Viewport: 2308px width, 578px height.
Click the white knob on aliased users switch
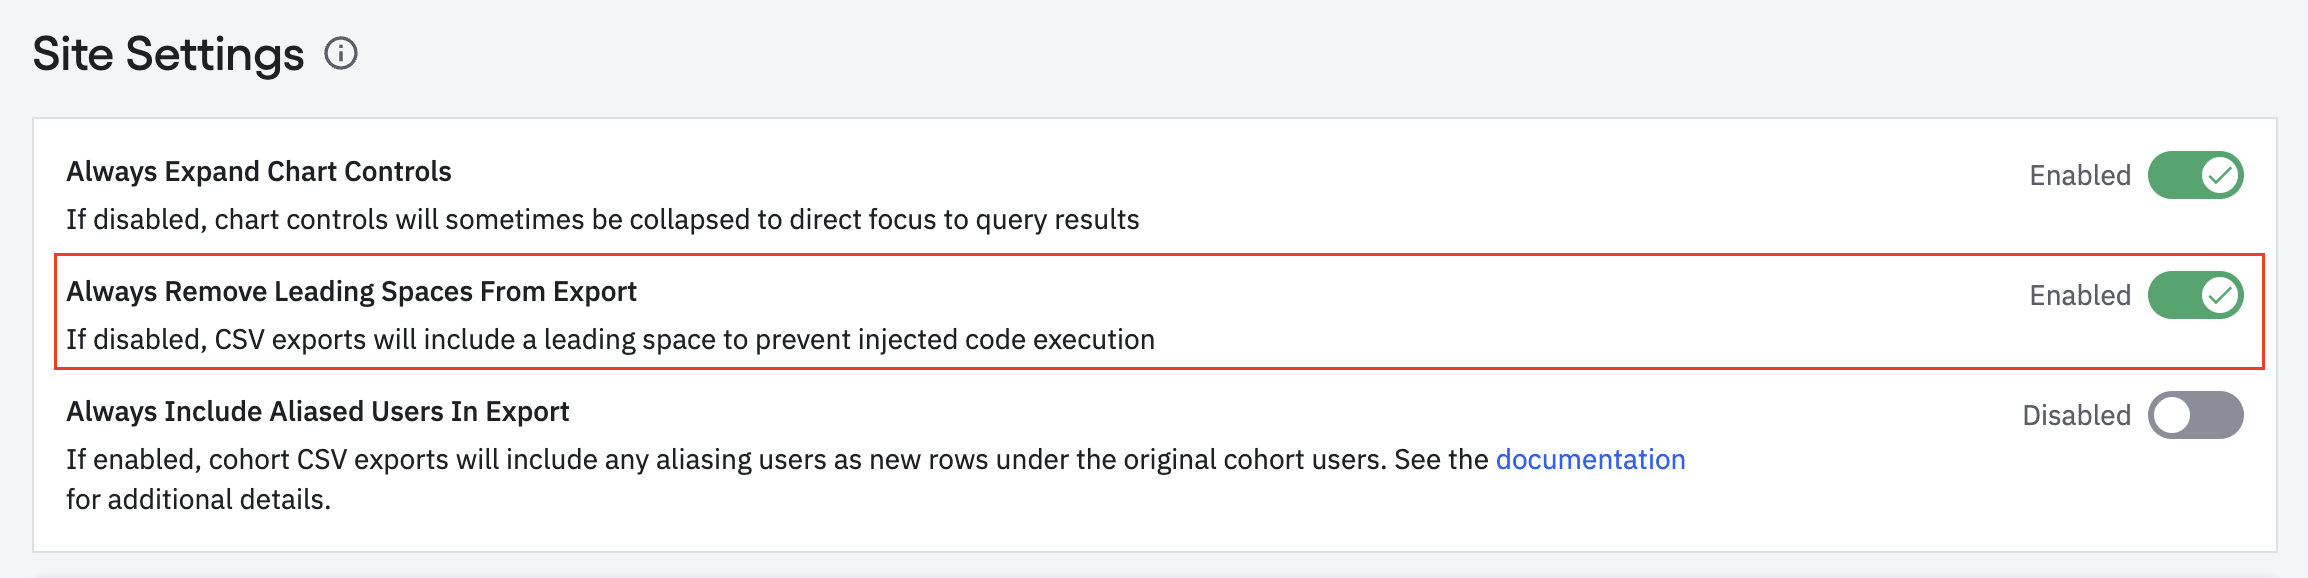pos(2172,416)
